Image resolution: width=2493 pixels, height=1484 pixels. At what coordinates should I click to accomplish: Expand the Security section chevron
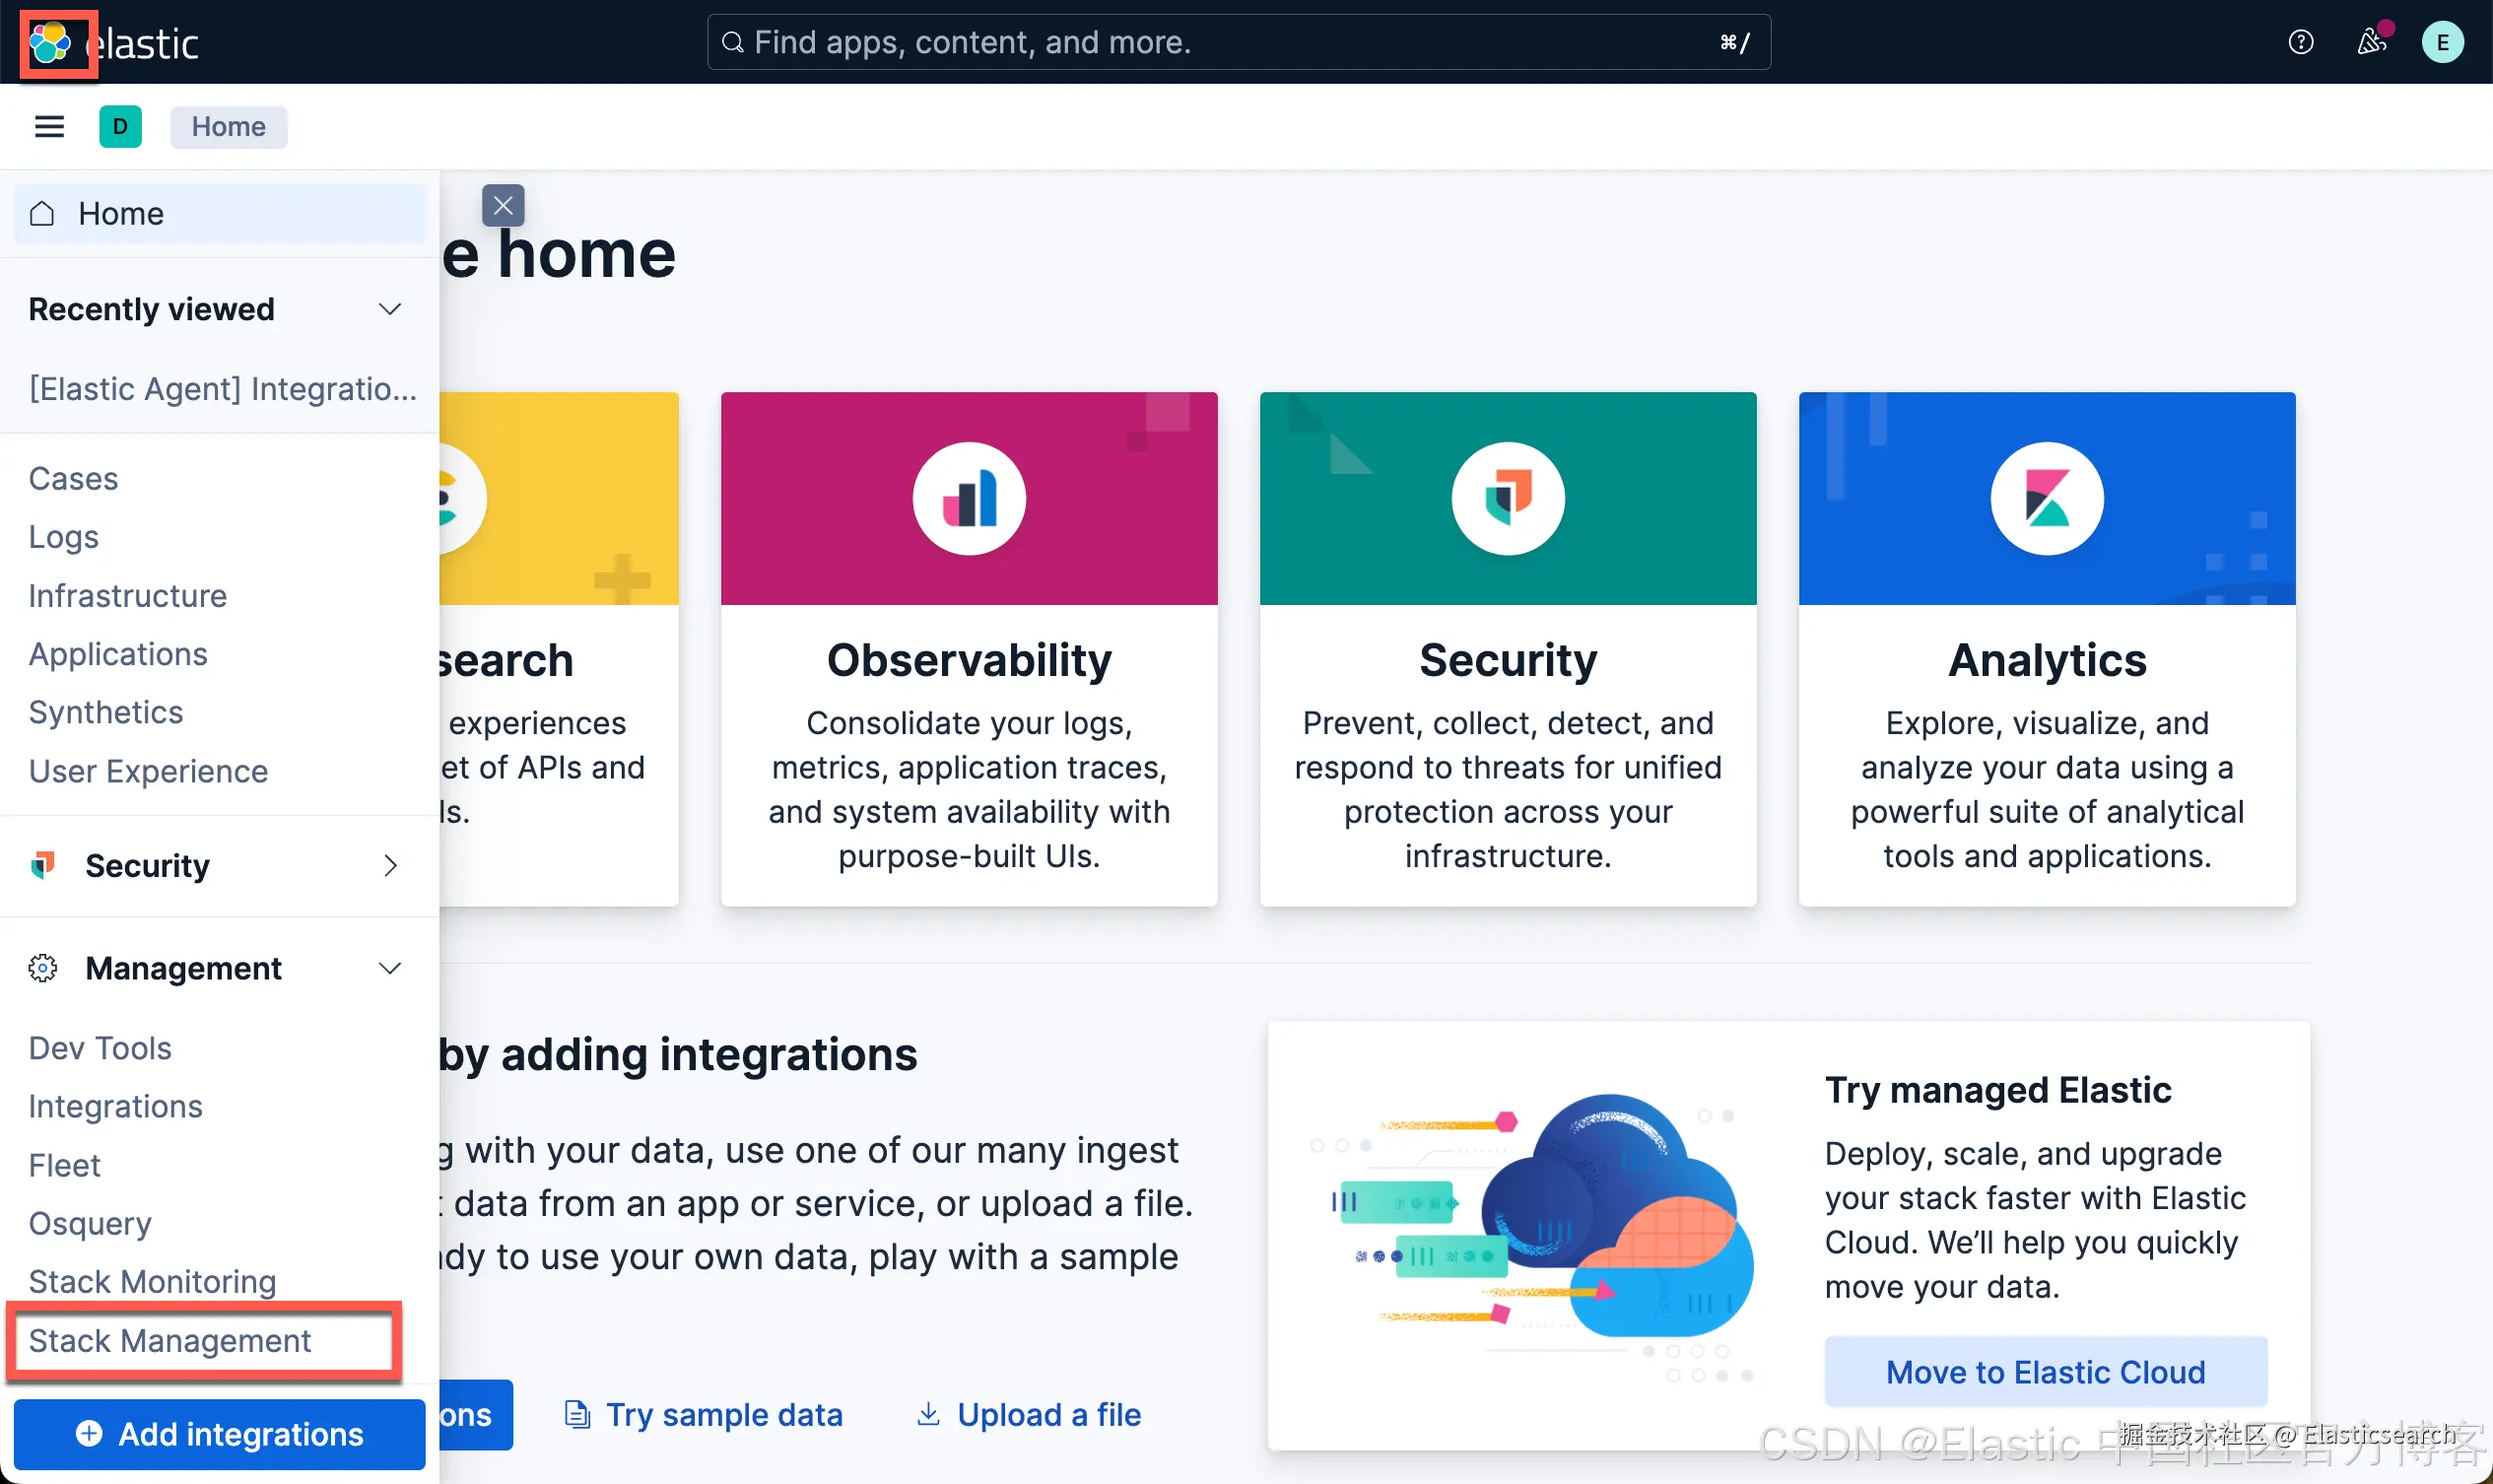click(390, 865)
